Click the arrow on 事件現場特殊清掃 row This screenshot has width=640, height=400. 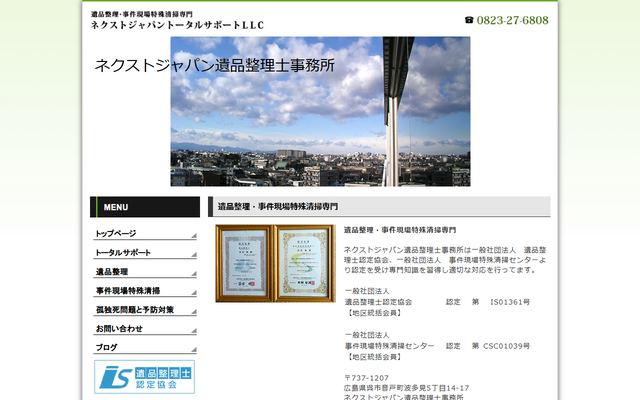(x=194, y=293)
